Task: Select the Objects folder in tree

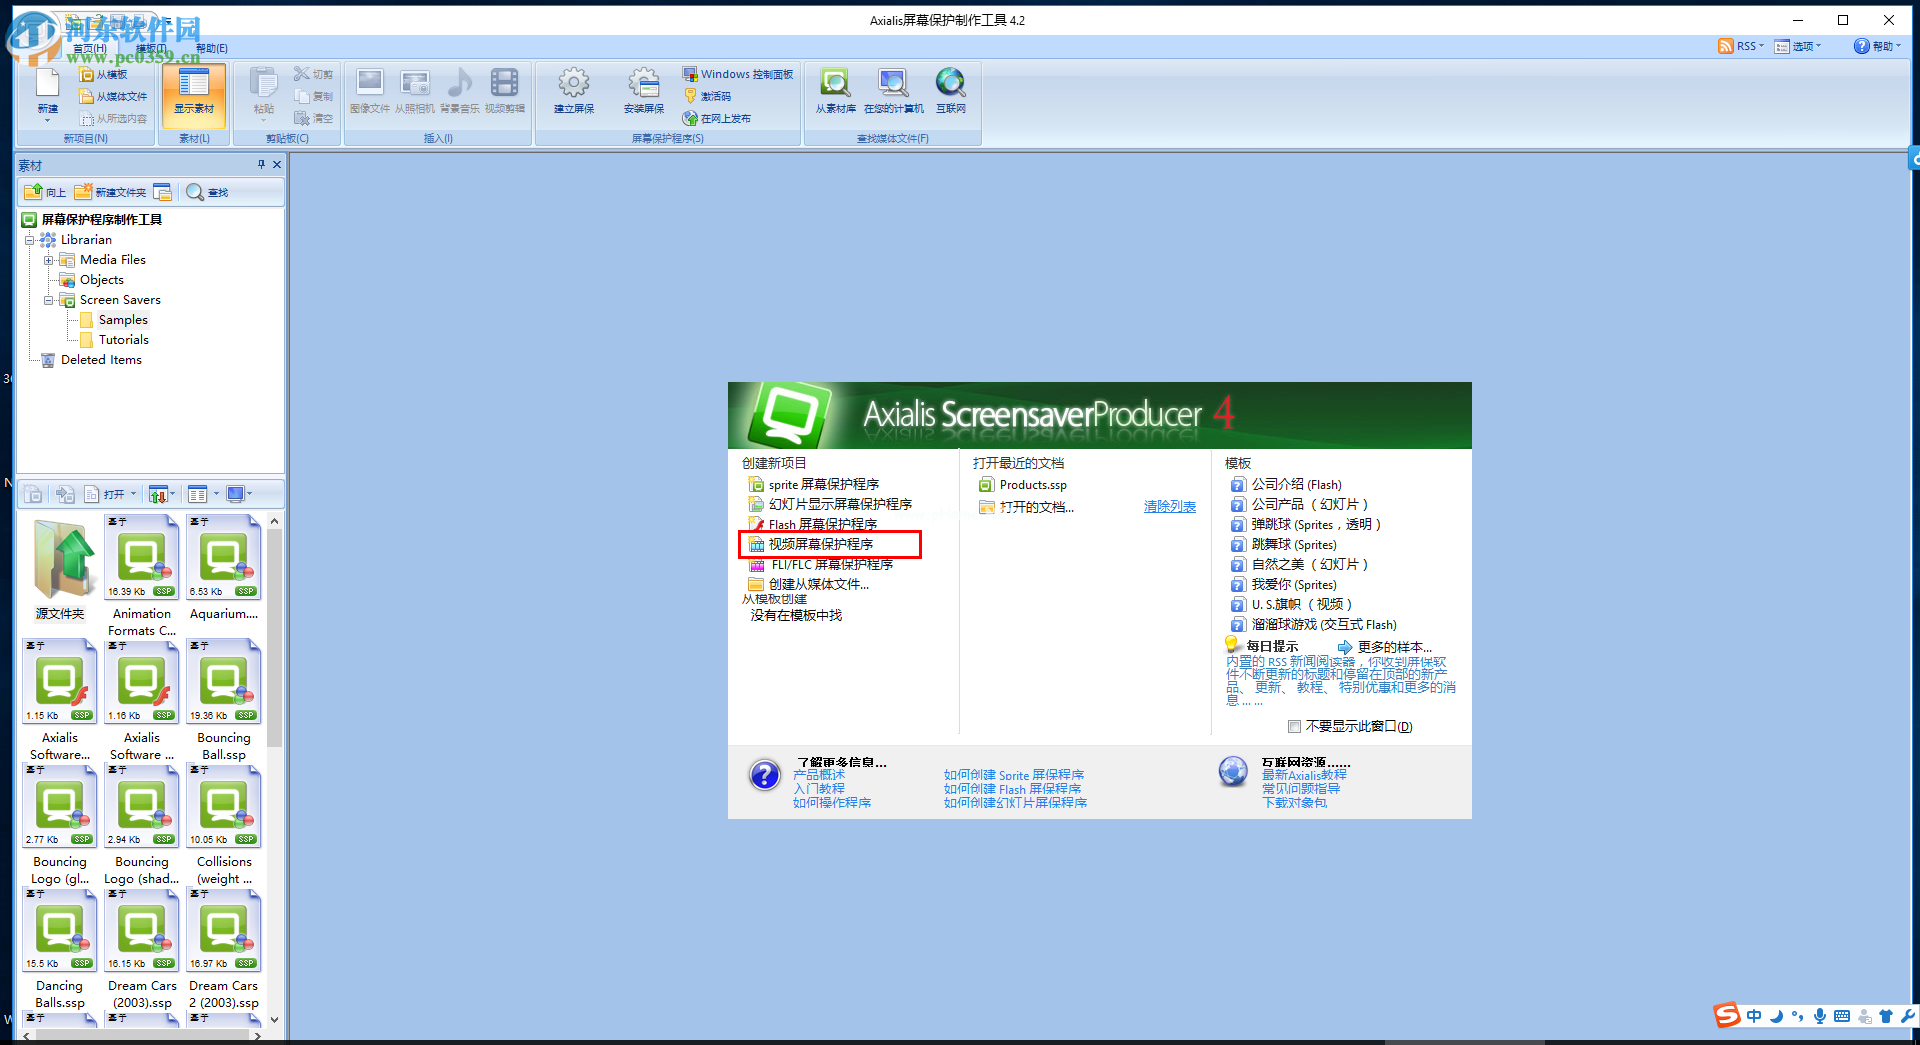Action: tap(101, 280)
